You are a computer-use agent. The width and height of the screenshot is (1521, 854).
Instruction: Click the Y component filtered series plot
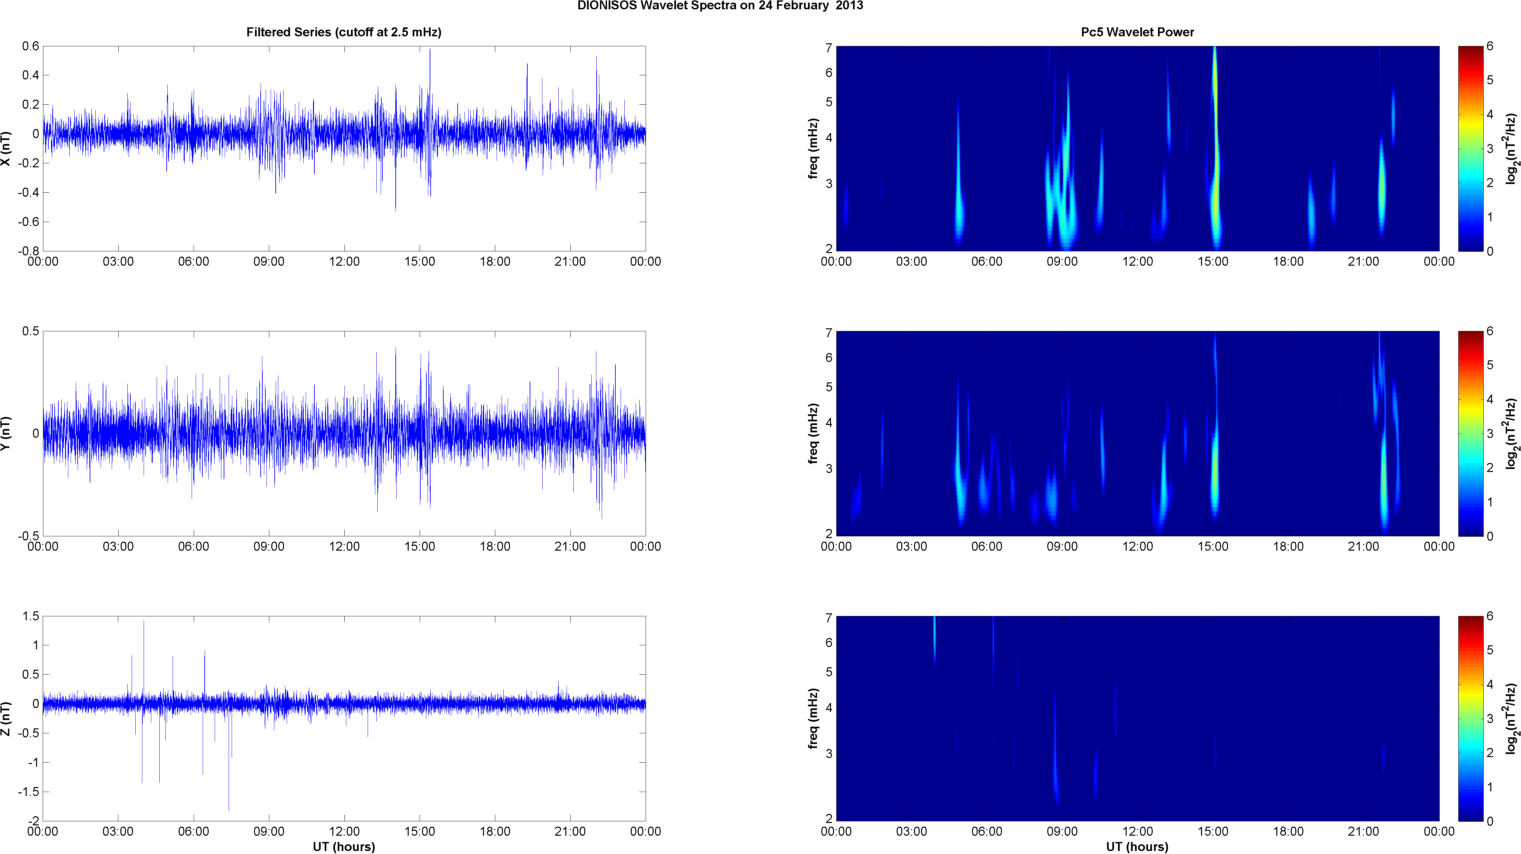pyautogui.click(x=344, y=433)
